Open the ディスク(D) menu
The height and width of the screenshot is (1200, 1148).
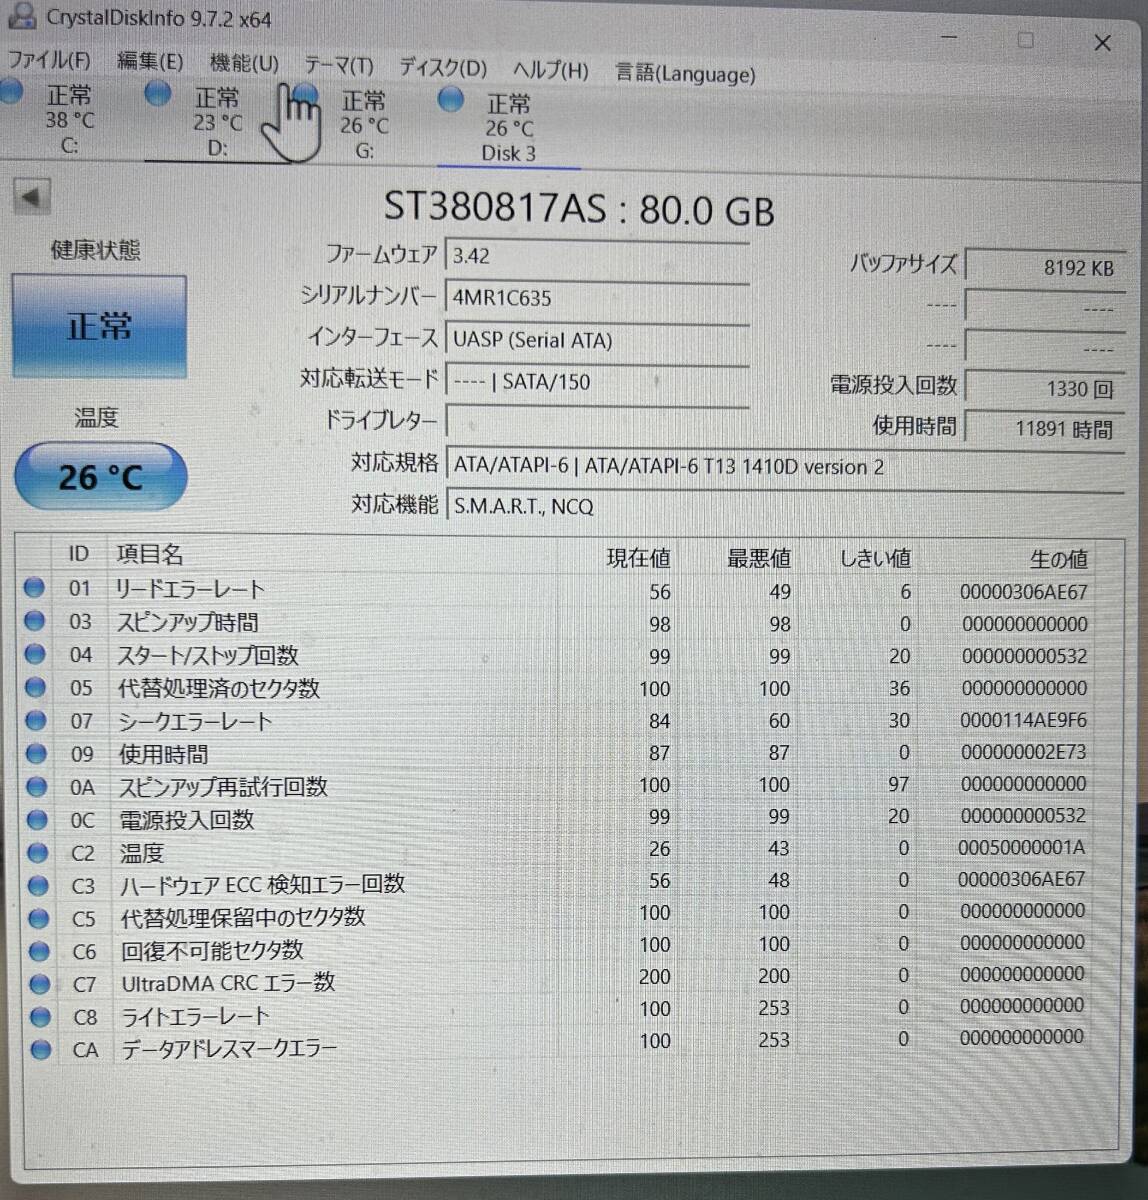pyautogui.click(x=443, y=68)
